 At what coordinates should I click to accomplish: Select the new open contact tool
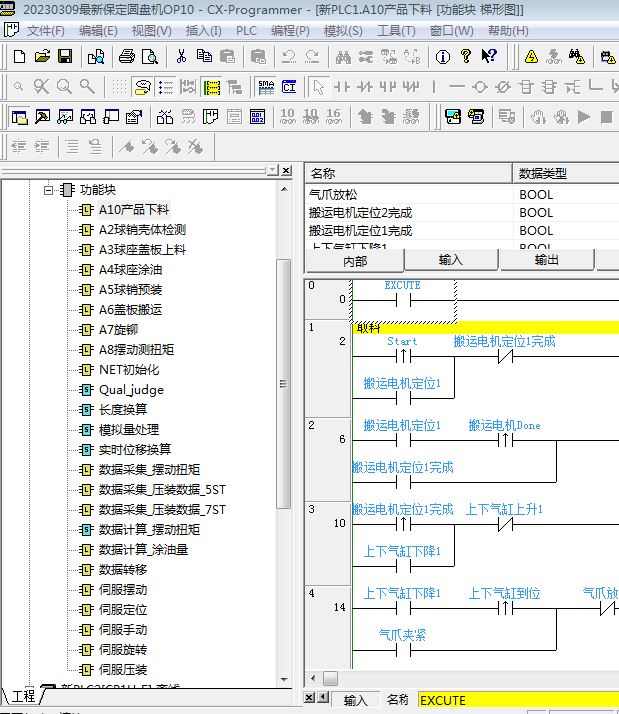342,87
